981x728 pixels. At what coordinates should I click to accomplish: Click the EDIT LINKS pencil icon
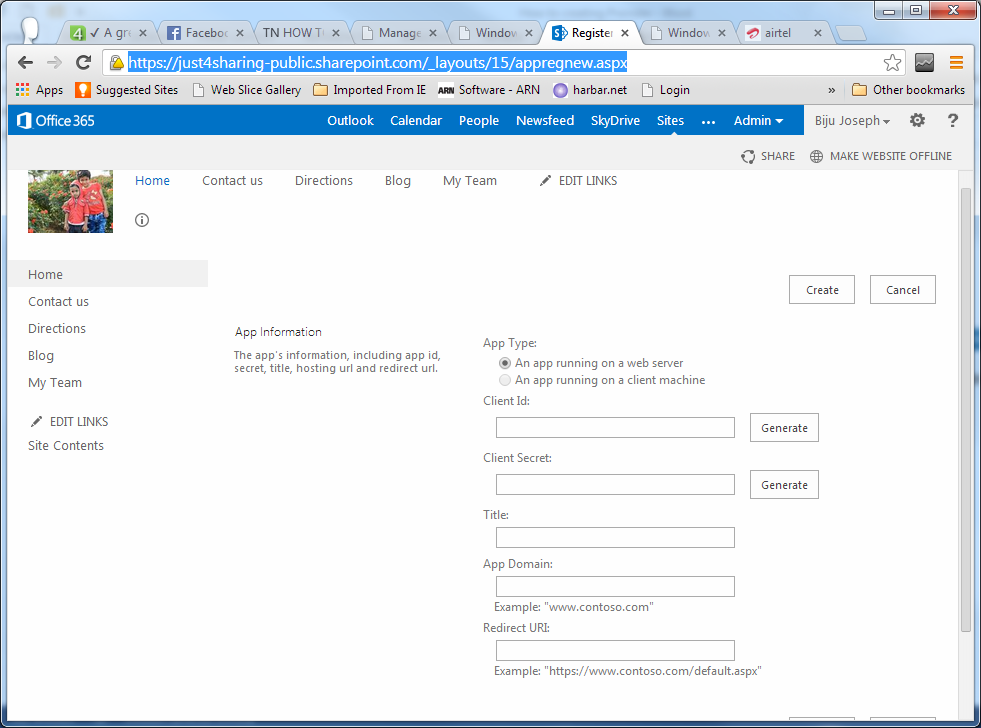[545, 180]
